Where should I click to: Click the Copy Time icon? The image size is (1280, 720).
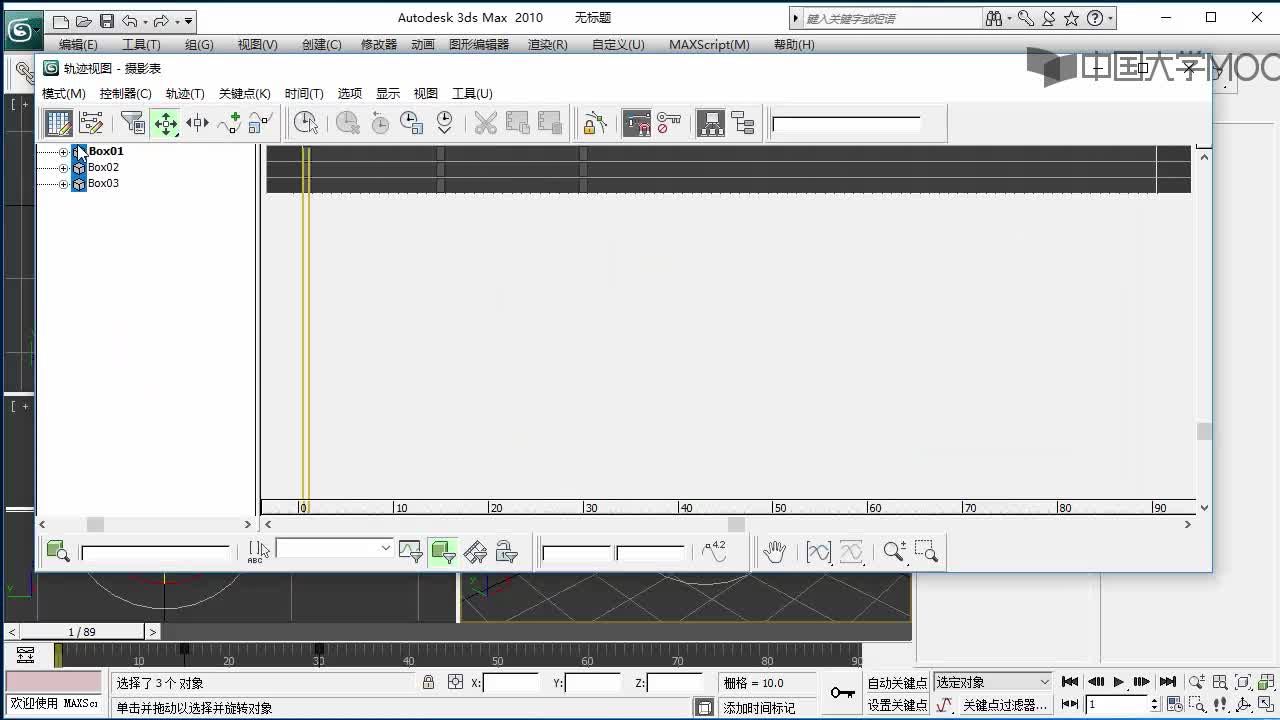(518, 123)
